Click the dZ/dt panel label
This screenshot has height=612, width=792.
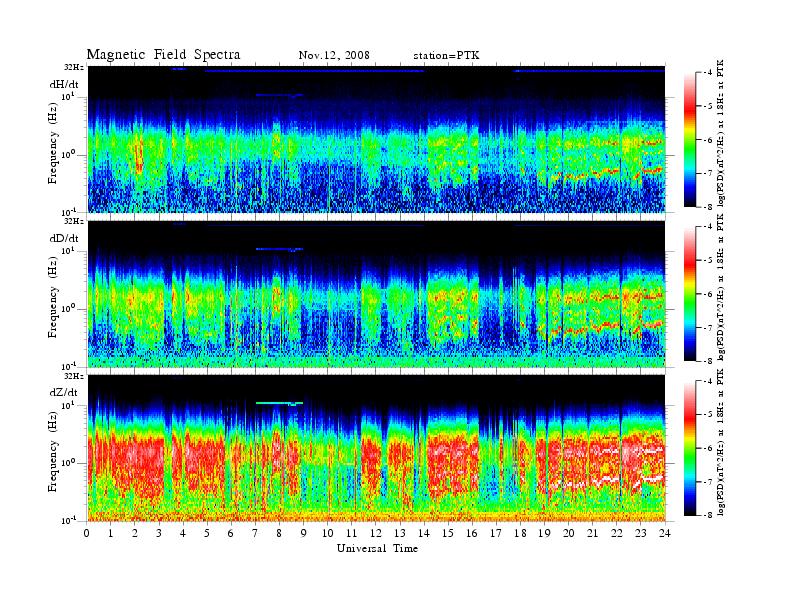pos(64,392)
